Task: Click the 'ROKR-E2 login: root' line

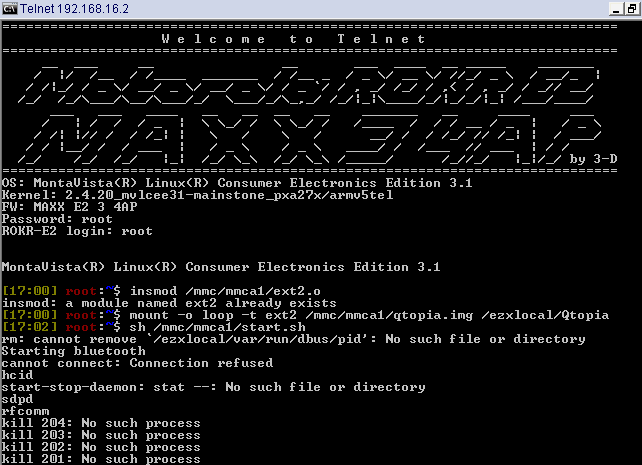Action: 77,231
